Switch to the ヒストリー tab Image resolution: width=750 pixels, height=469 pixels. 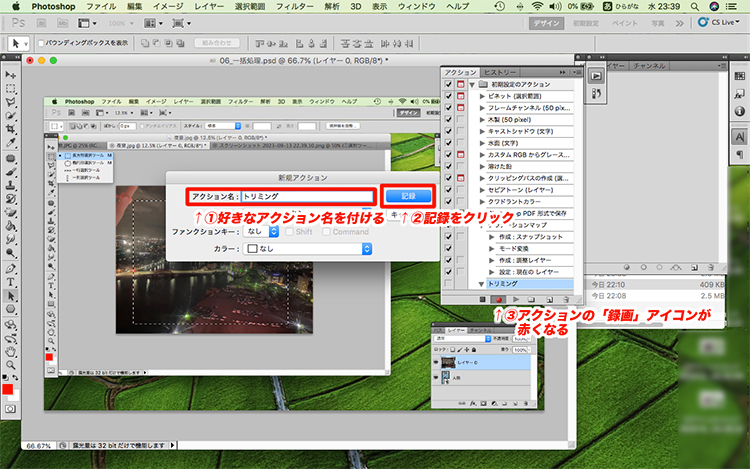pos(500,72)
